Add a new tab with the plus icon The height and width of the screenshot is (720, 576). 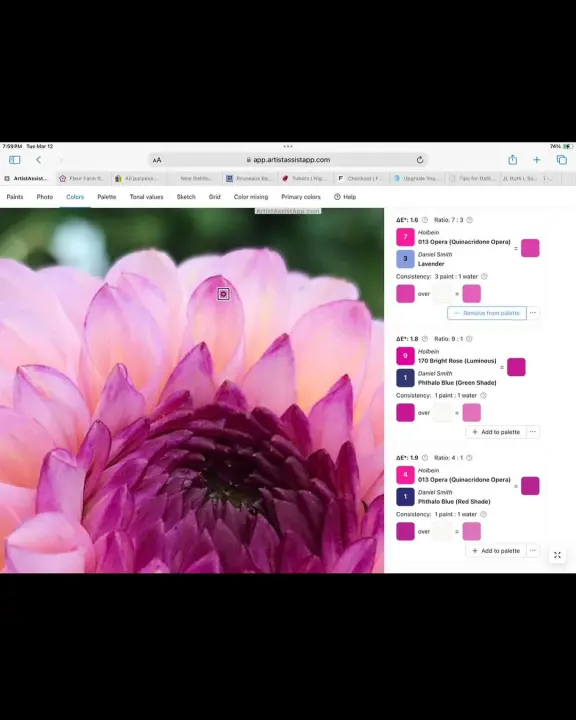536,160
